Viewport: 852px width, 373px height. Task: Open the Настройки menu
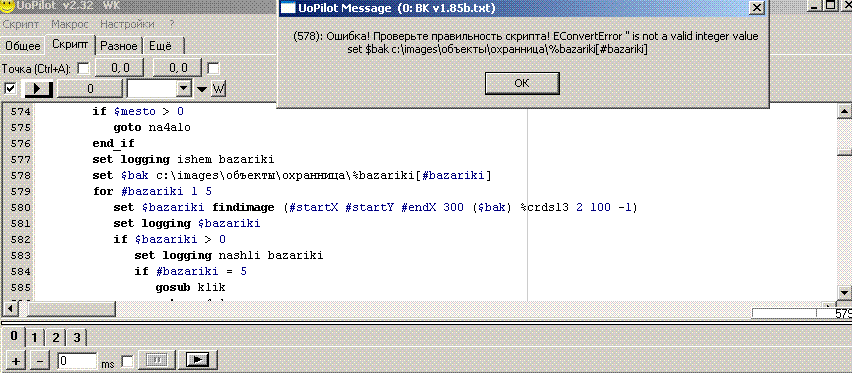coord(127,24)
